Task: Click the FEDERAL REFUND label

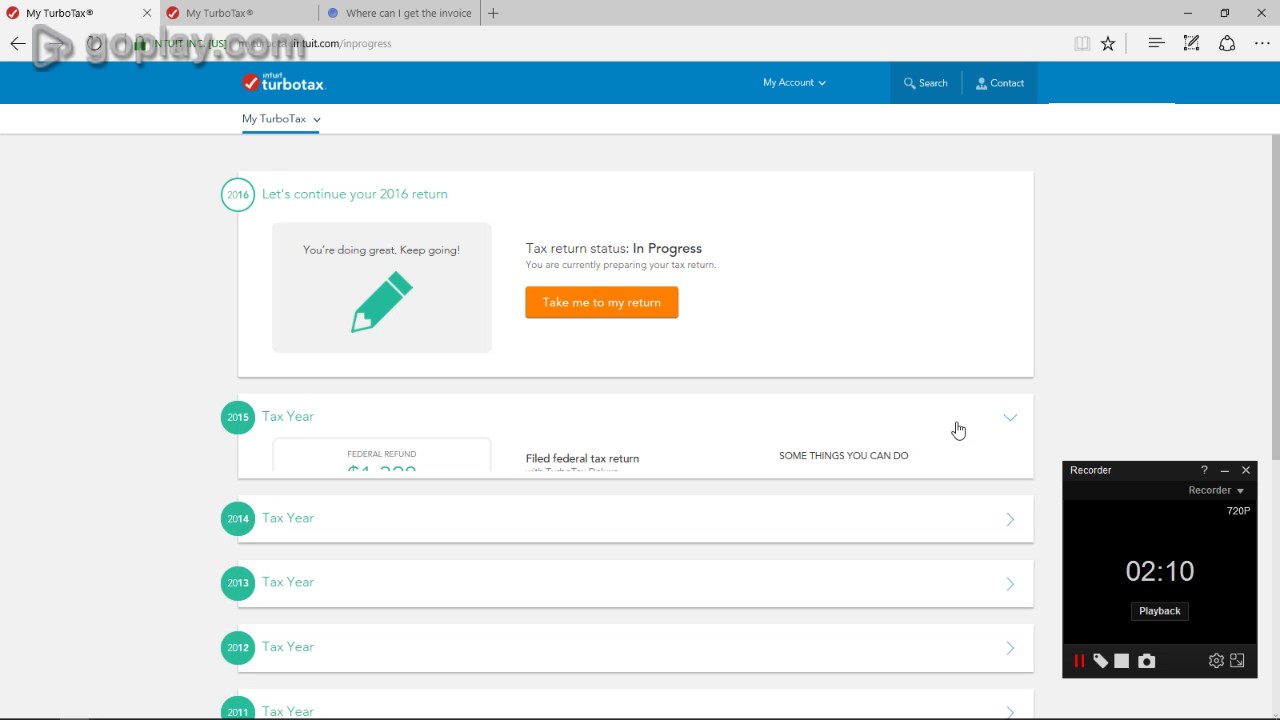Action: tap(382, 454)
